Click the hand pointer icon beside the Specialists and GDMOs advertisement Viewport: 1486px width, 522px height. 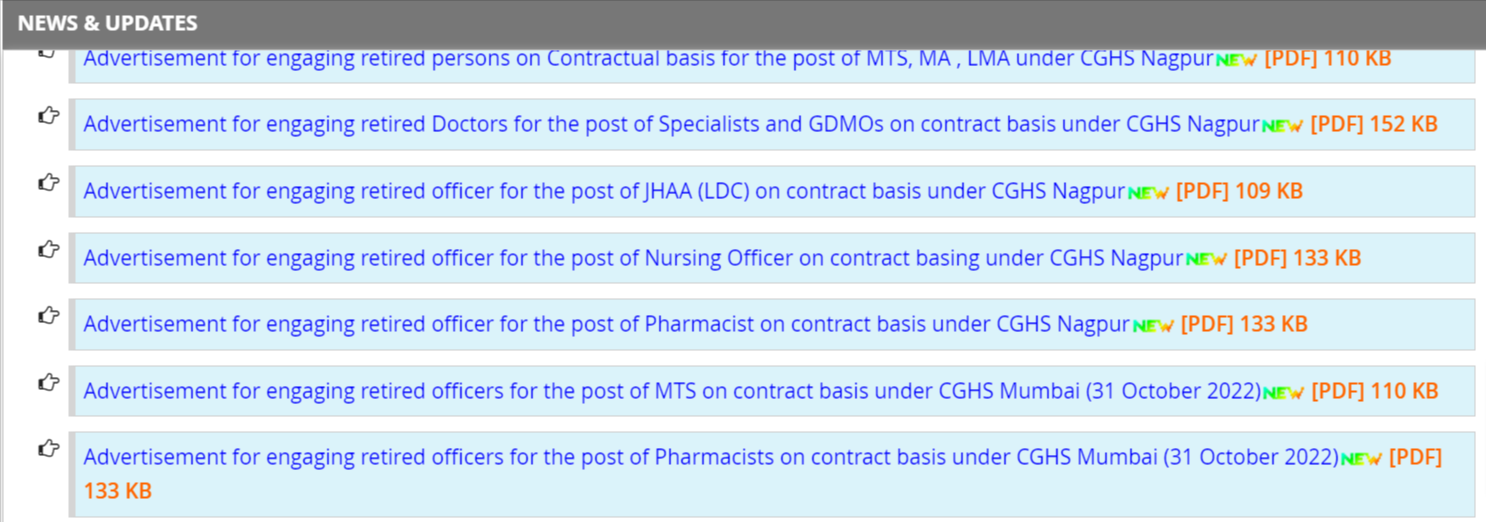(48, 116)
